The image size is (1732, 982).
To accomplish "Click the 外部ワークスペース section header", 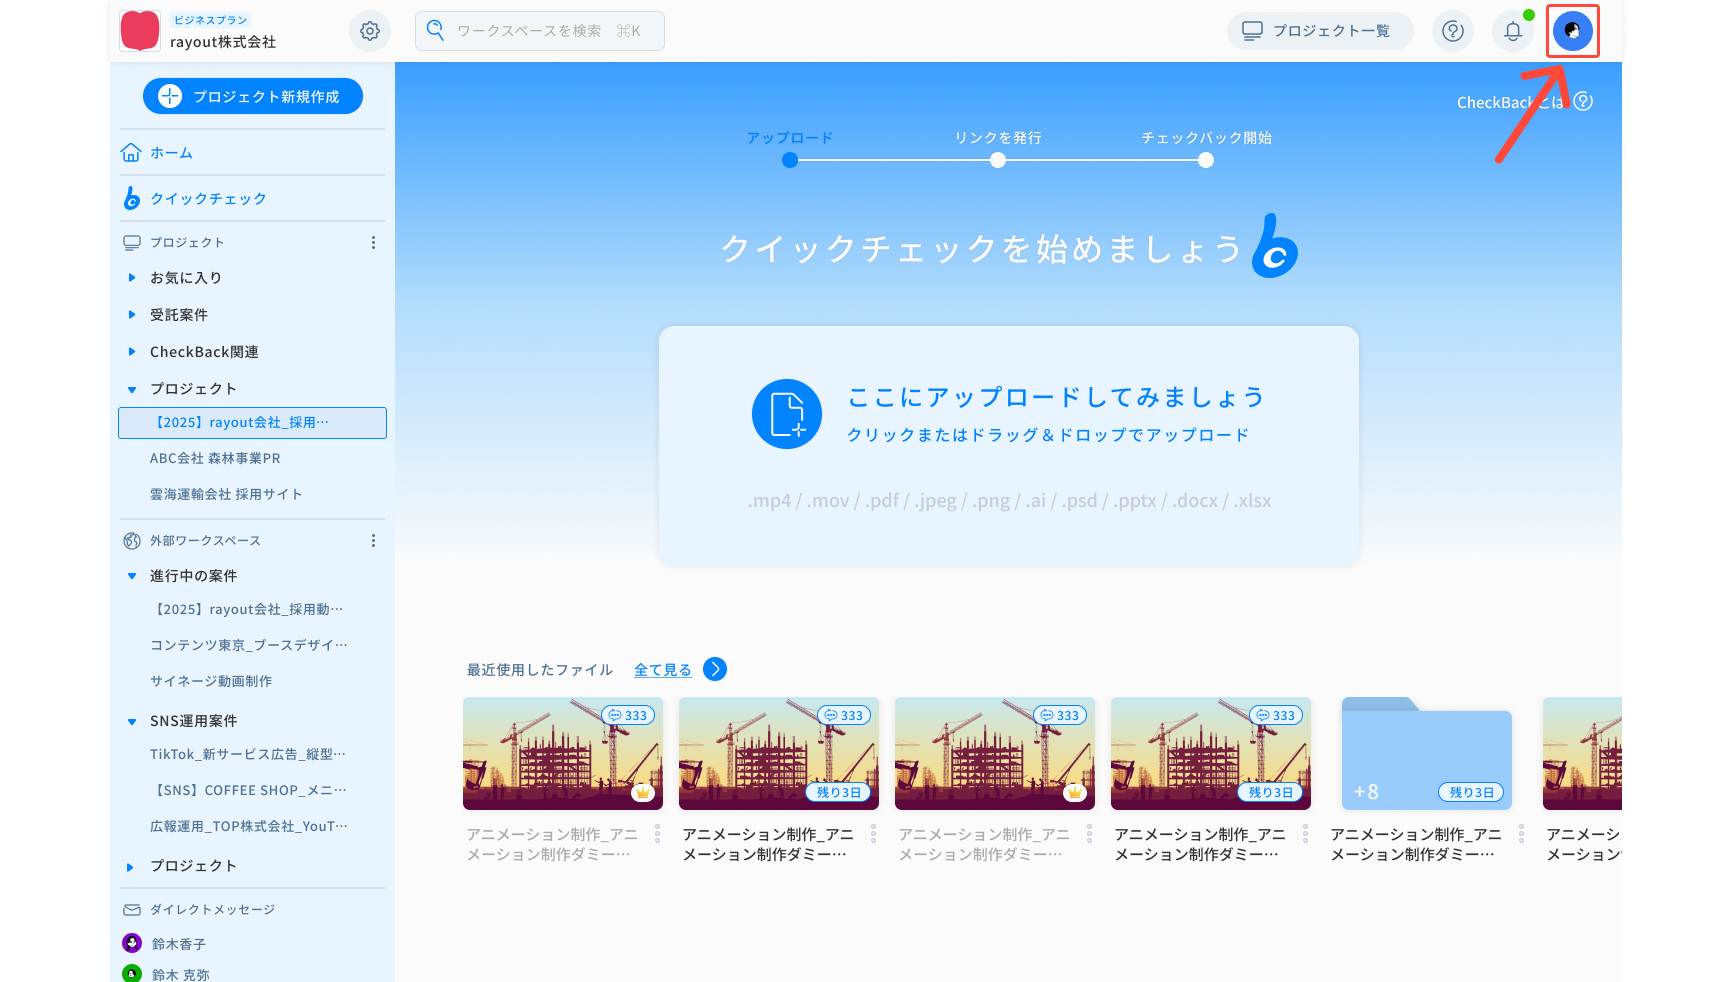I will pos(205,541).
